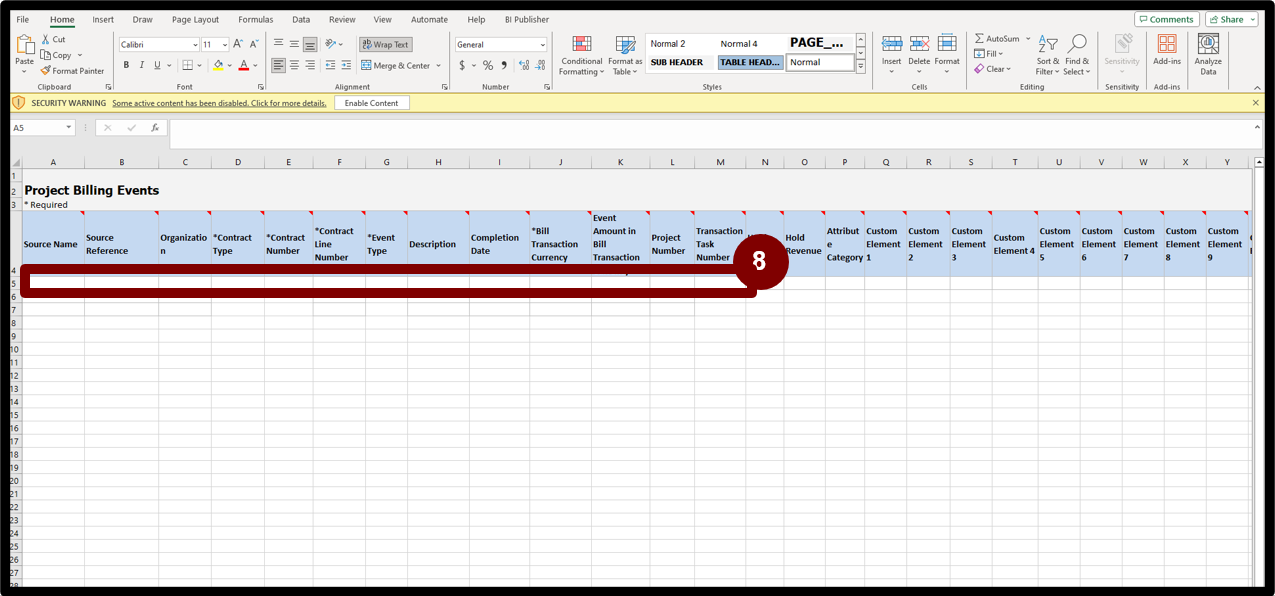Apply red font color A

[x=243, y=65]
